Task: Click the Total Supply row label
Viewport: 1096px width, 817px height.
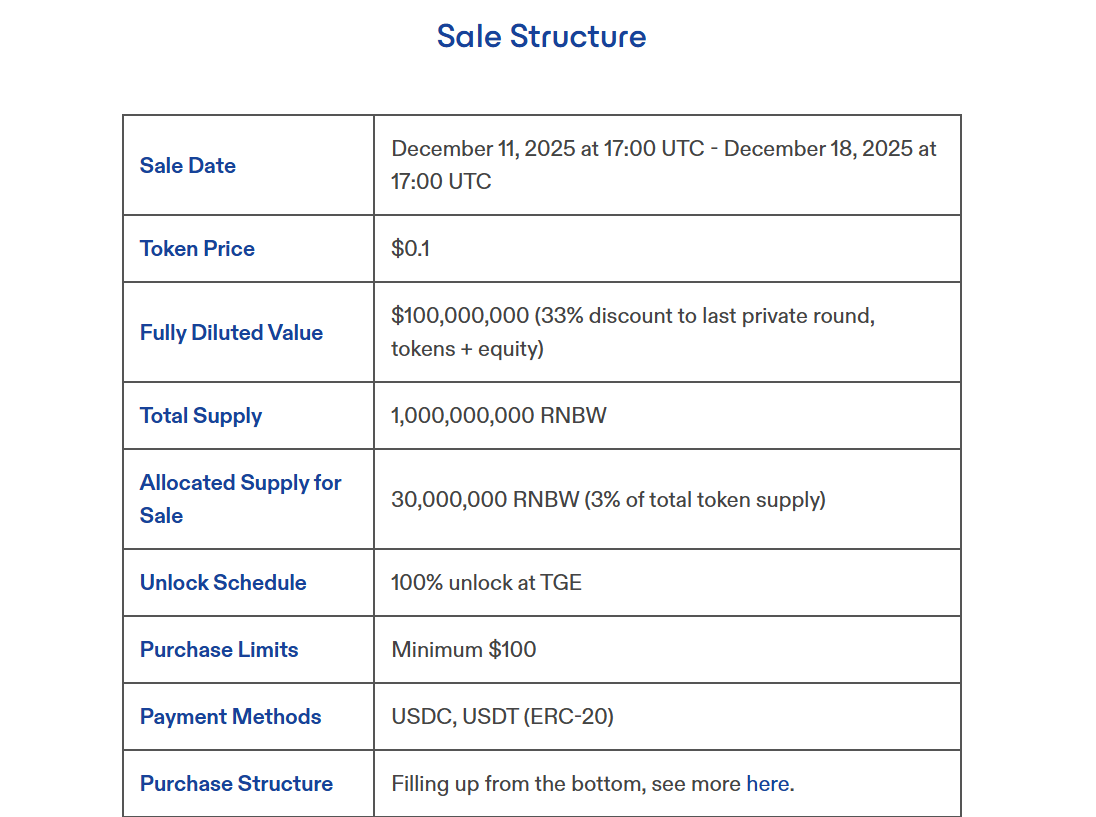Action: 201,416
